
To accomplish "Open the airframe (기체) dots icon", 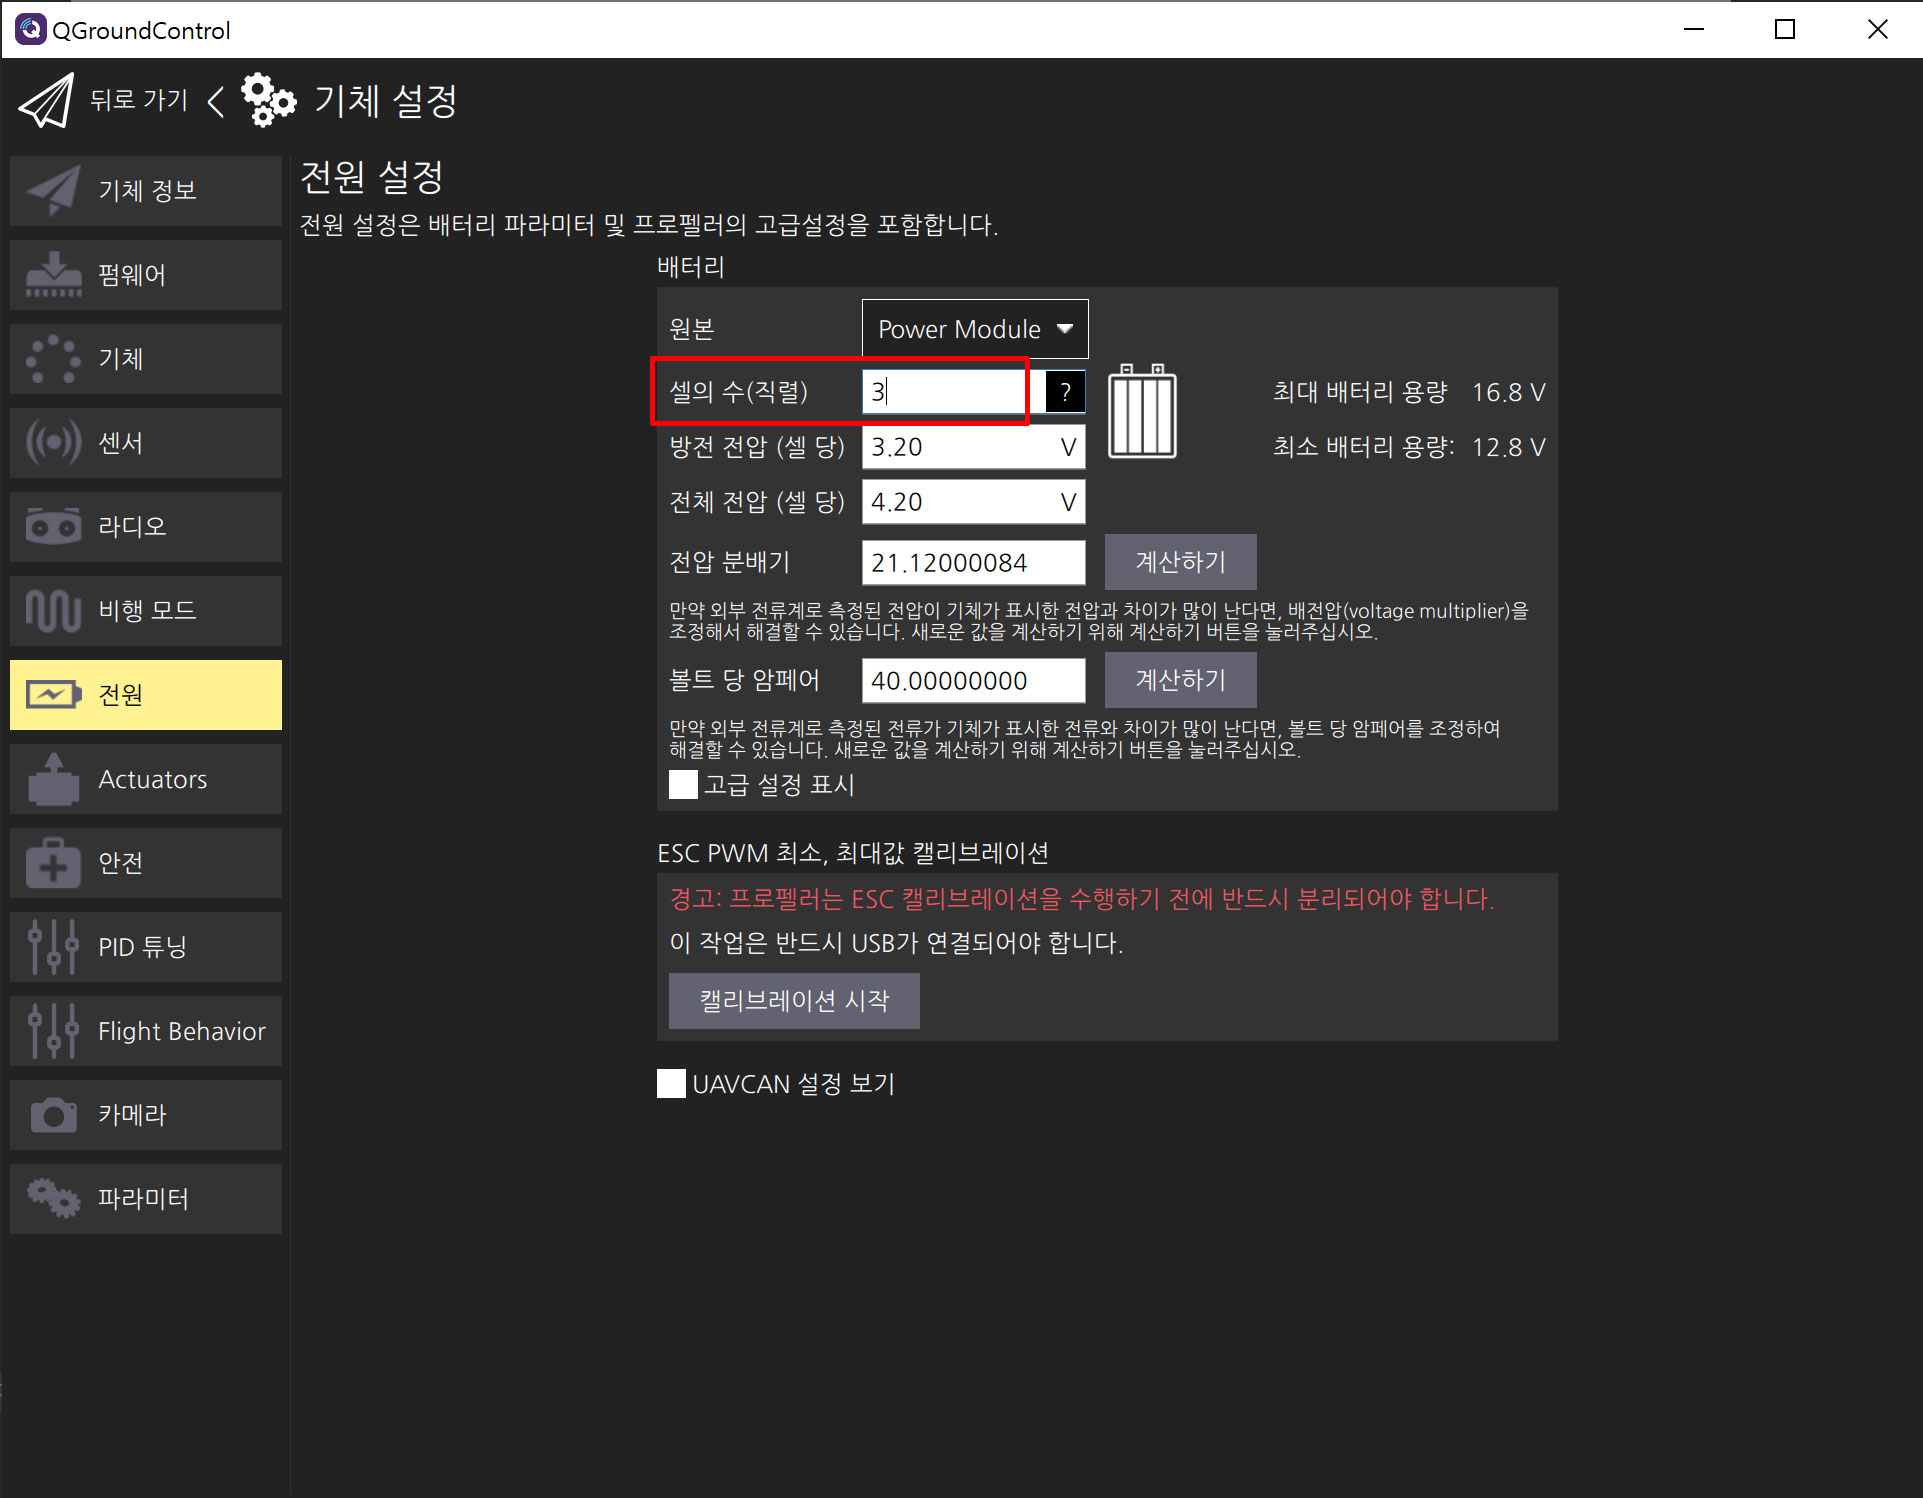I will click(54, 359).
